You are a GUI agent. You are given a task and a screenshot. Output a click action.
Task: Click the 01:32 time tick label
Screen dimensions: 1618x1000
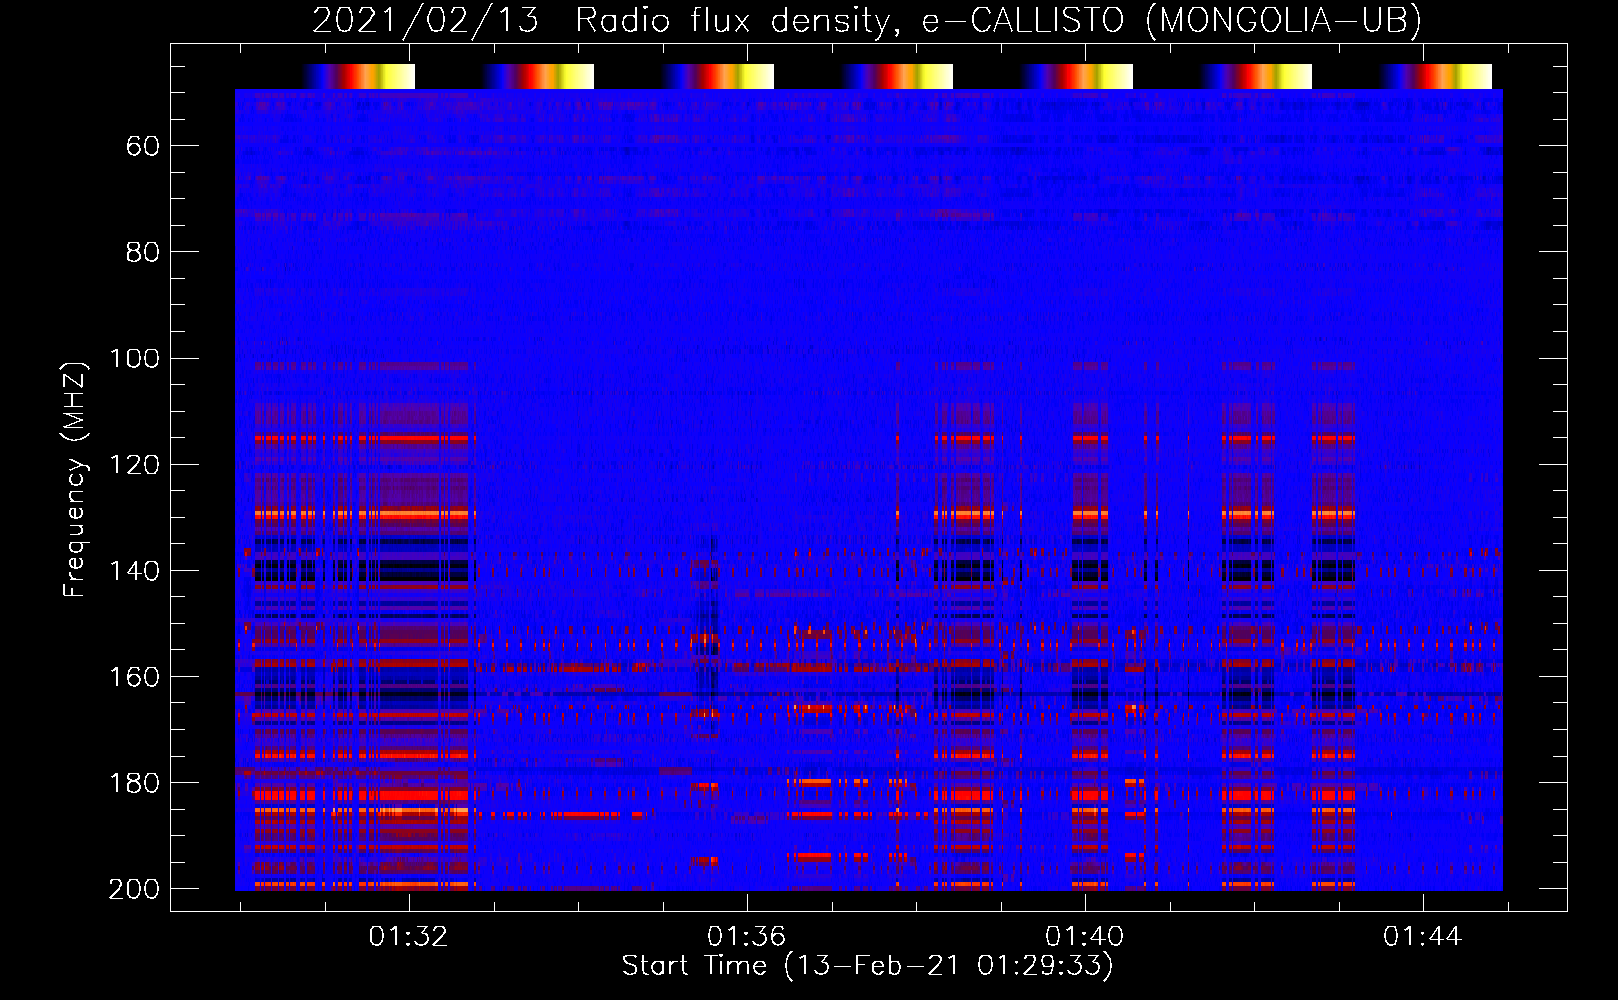click(x=408, y=937)
